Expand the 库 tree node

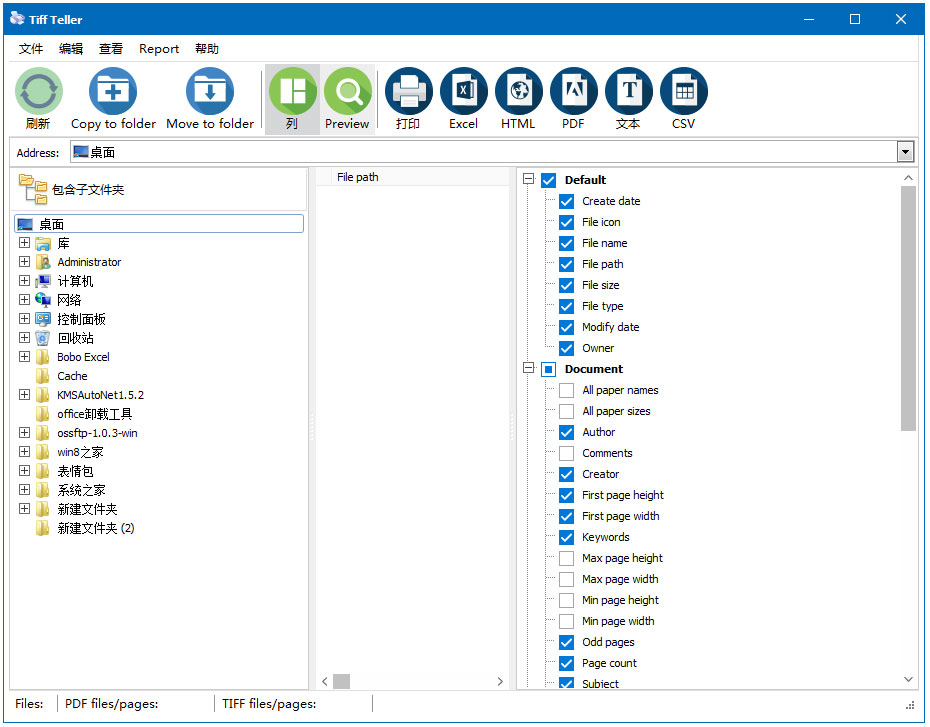click(x=24, y=243)
